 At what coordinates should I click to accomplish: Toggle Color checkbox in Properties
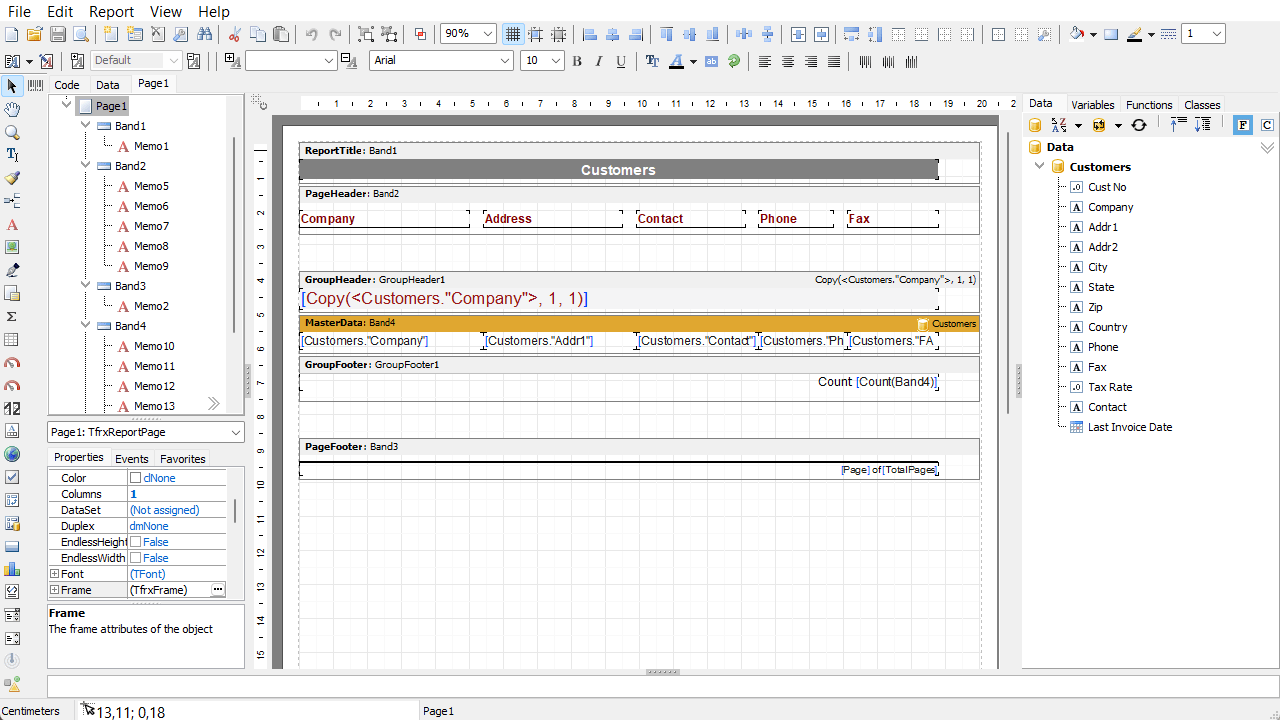pyautogui.click(x=135, y=478)
